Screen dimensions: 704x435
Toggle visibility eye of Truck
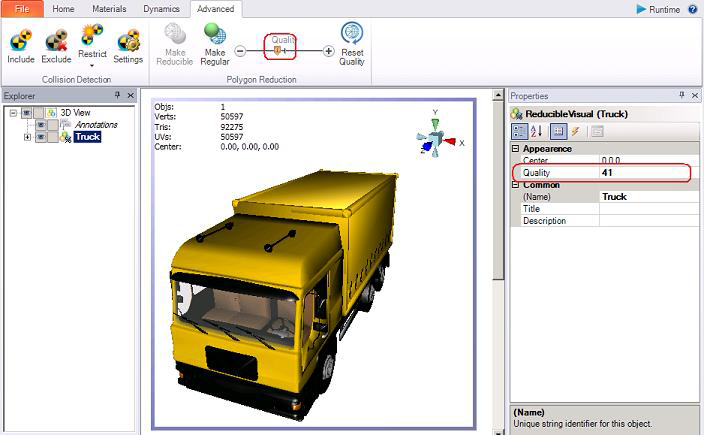(40, 137)
